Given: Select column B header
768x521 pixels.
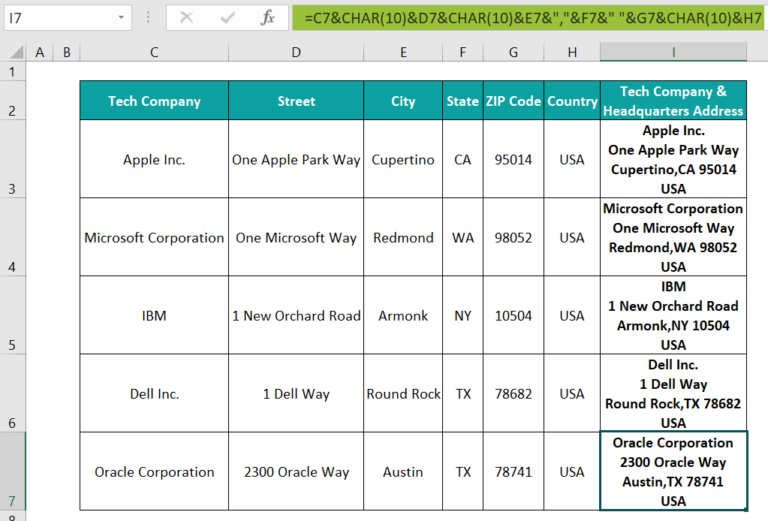Looking at the screenshot, I should pos(67,52).
